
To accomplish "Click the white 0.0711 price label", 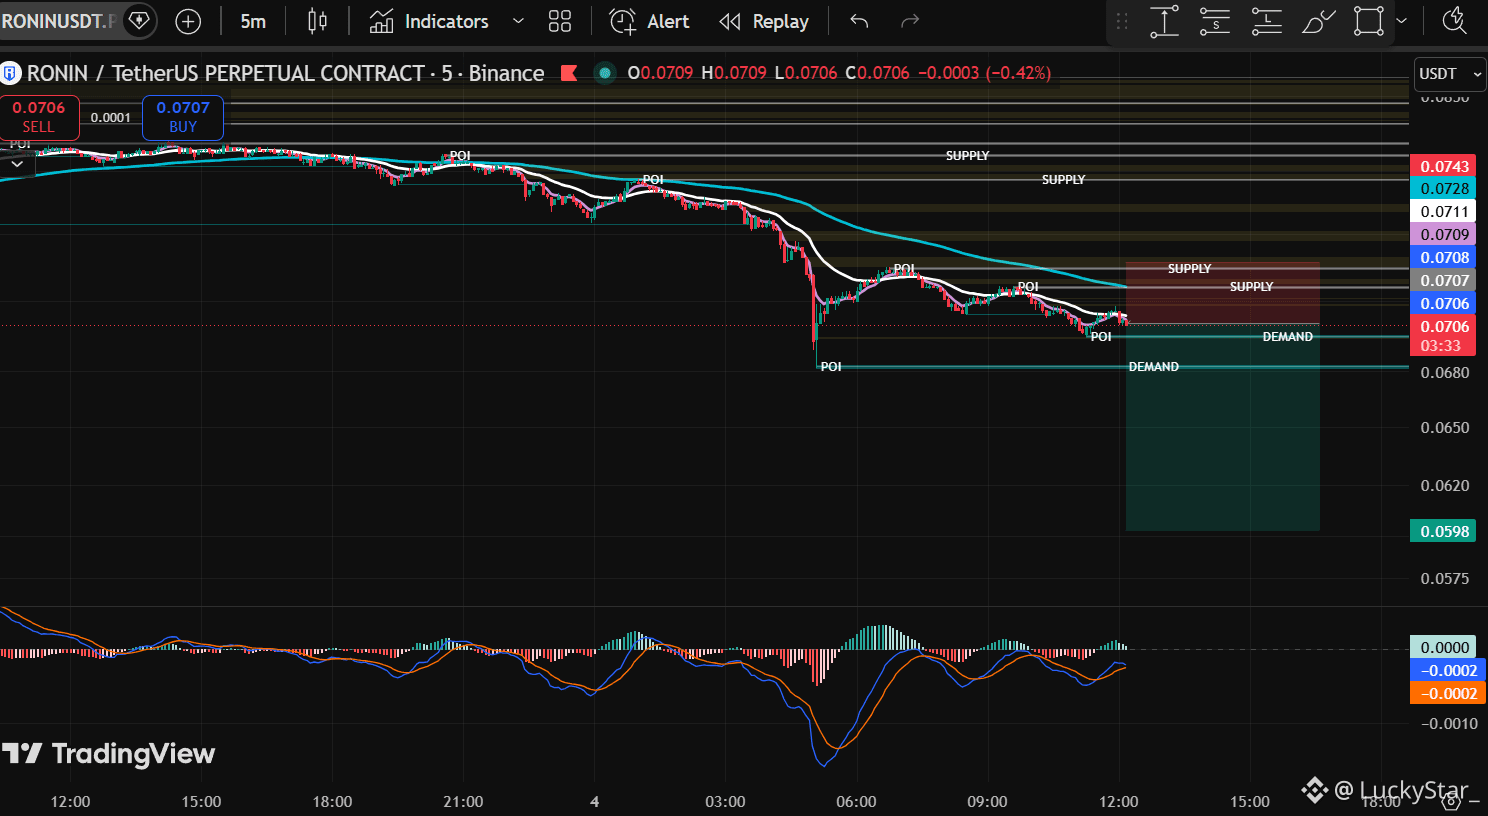I will [1444, 212].
